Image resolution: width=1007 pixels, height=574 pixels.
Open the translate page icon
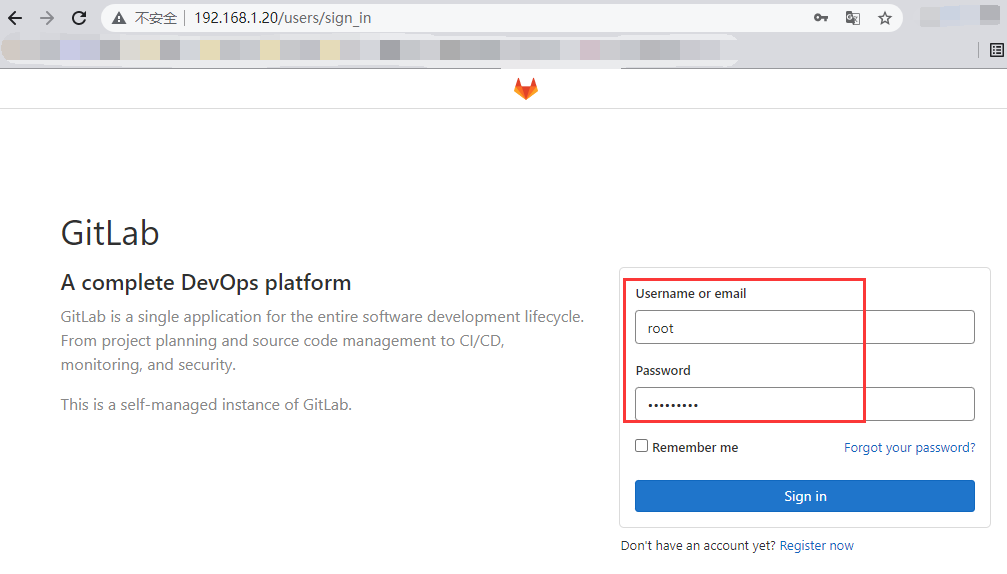point(852,18)
